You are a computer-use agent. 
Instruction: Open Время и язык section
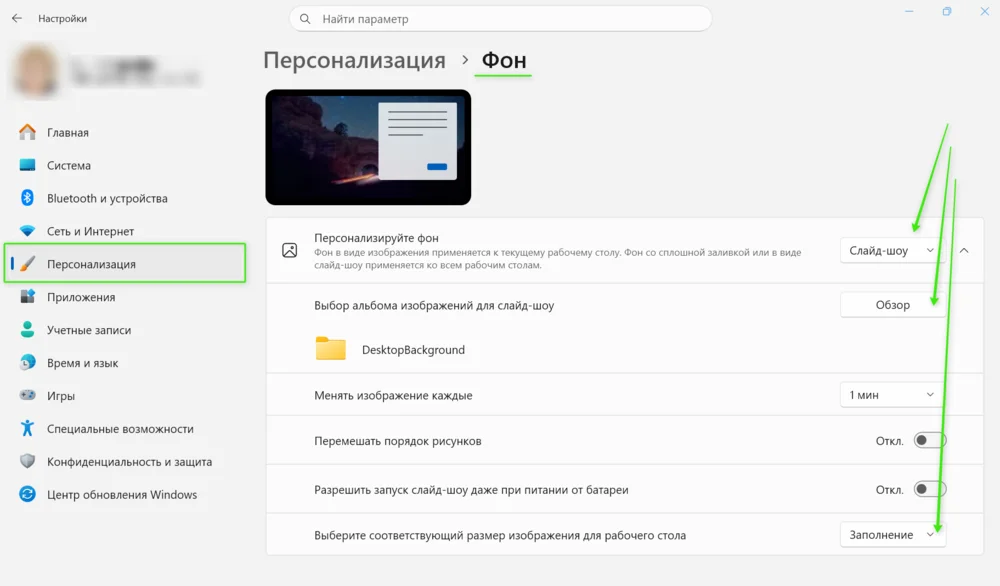(125, 362)
